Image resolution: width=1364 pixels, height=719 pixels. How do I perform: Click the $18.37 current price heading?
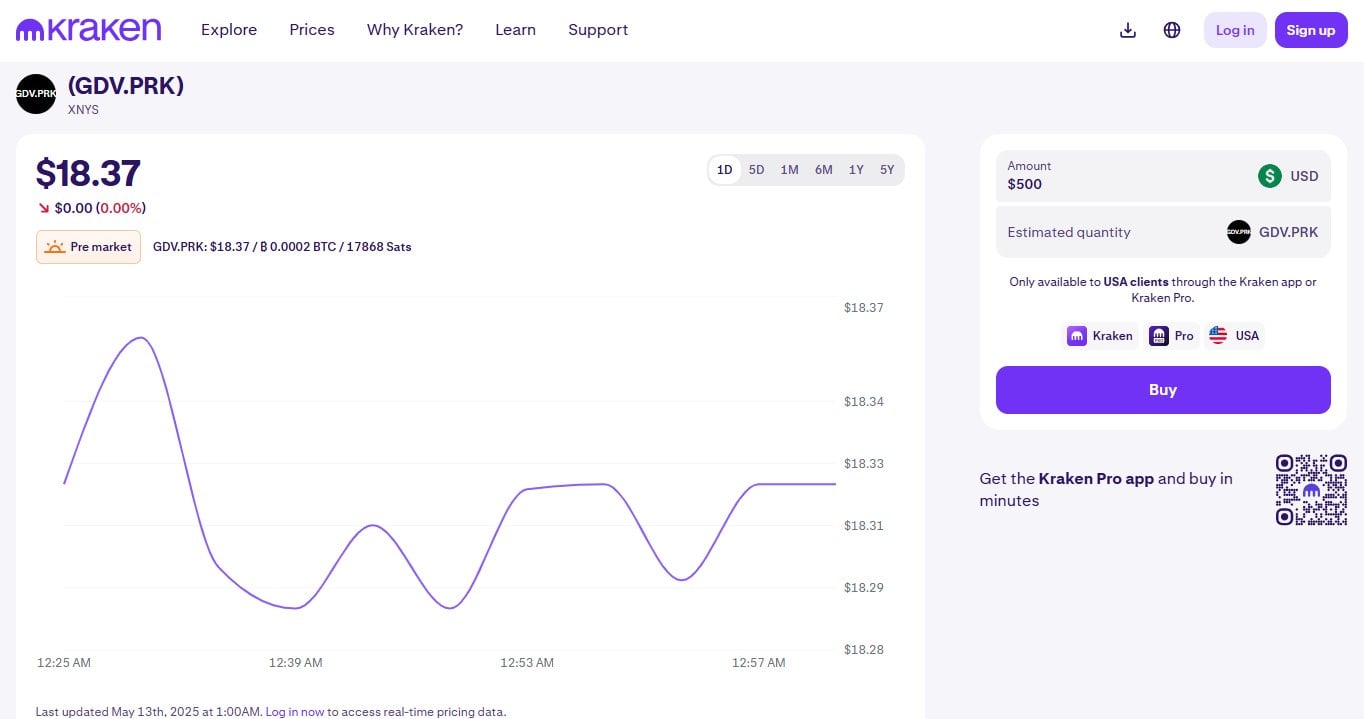point(88,173)
